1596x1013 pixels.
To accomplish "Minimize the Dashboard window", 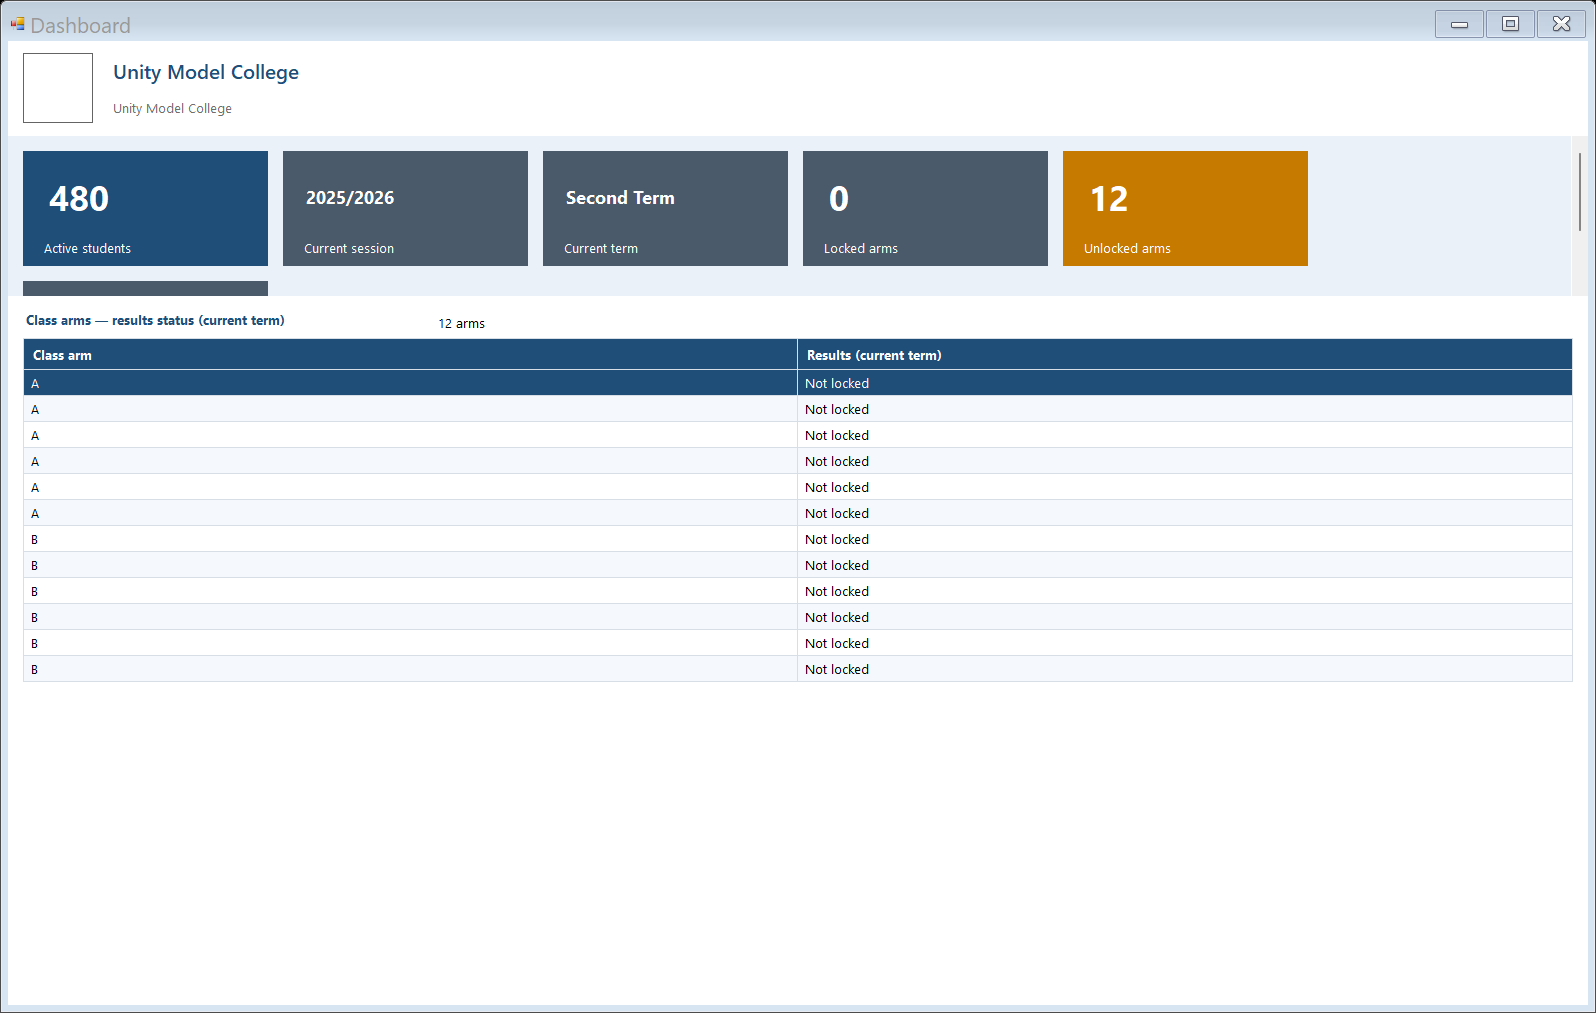I will [x=1459, y=24].
